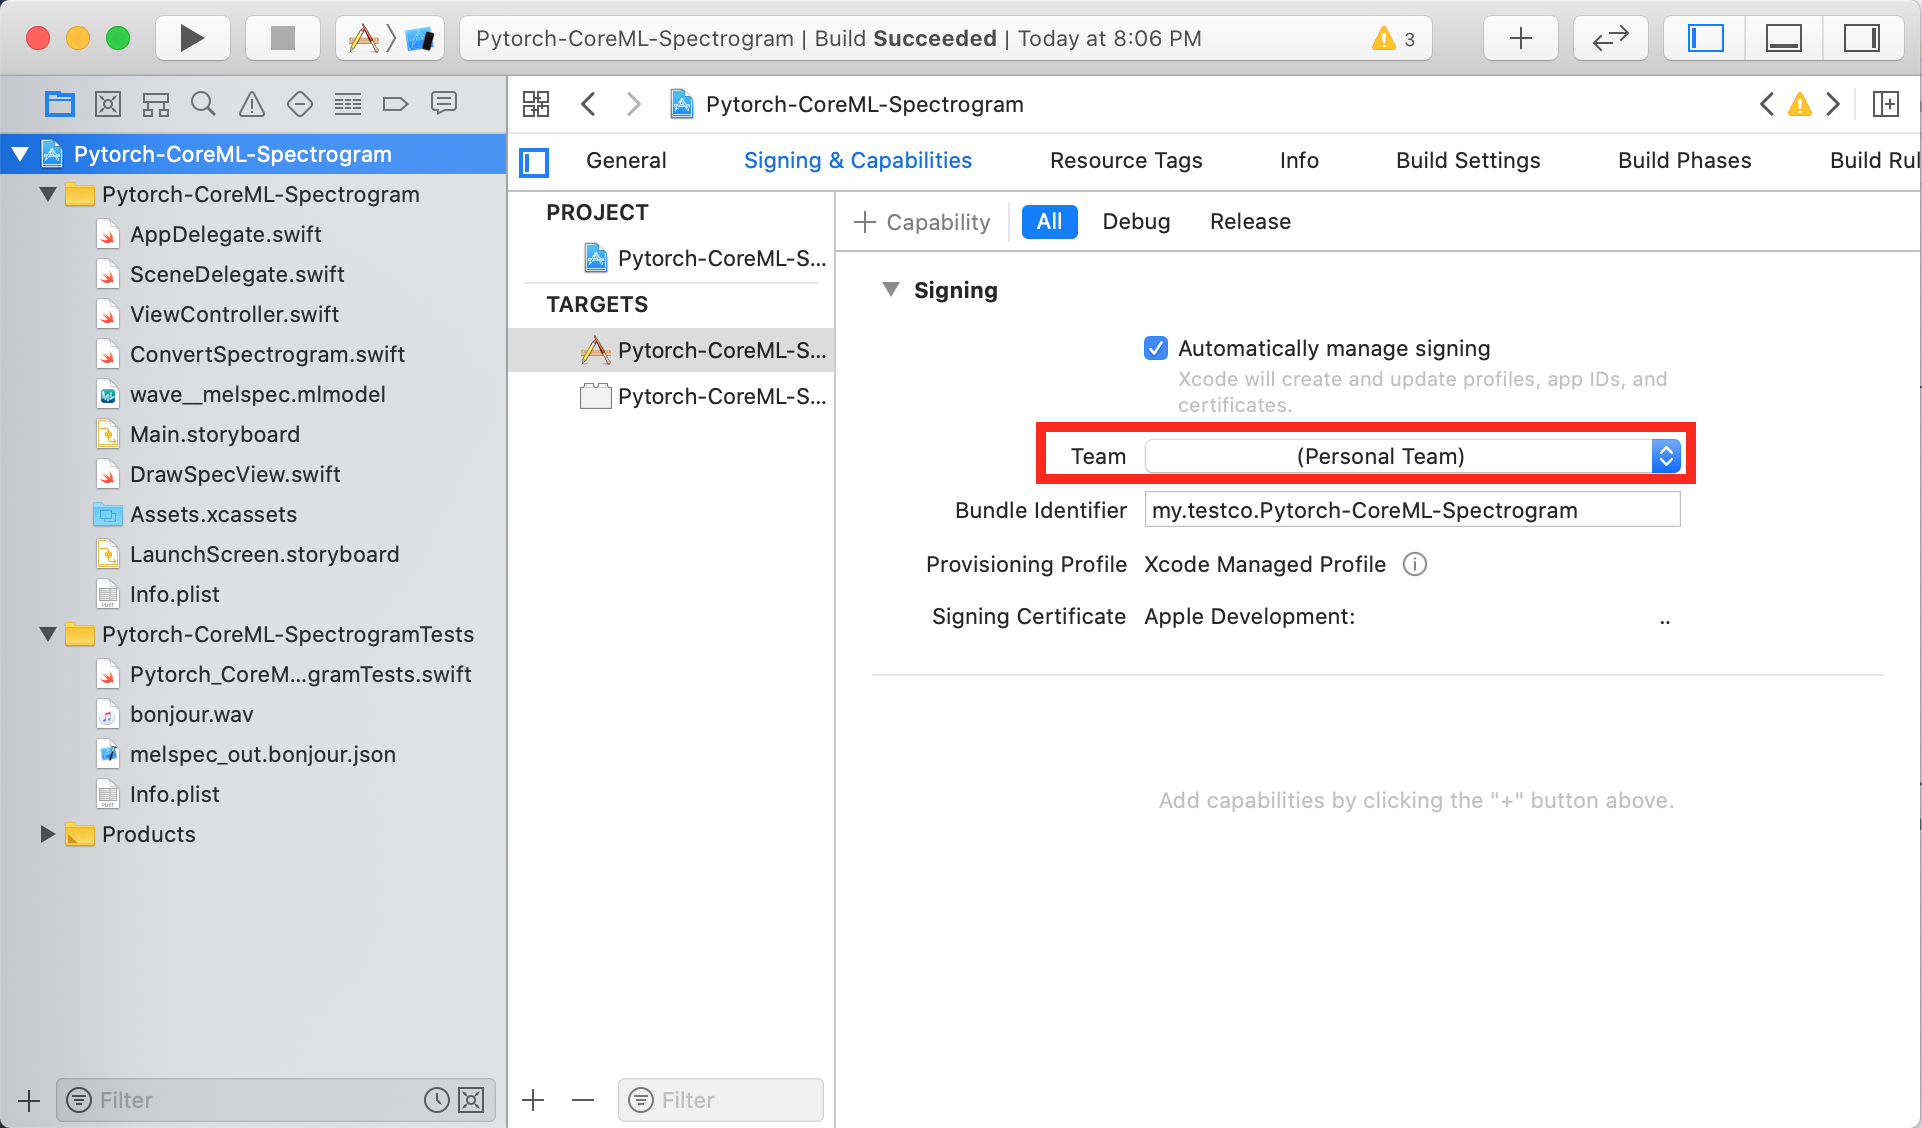Add an editor on the right
The width and height of the screenshot is (1922, 1128).
1886,104
